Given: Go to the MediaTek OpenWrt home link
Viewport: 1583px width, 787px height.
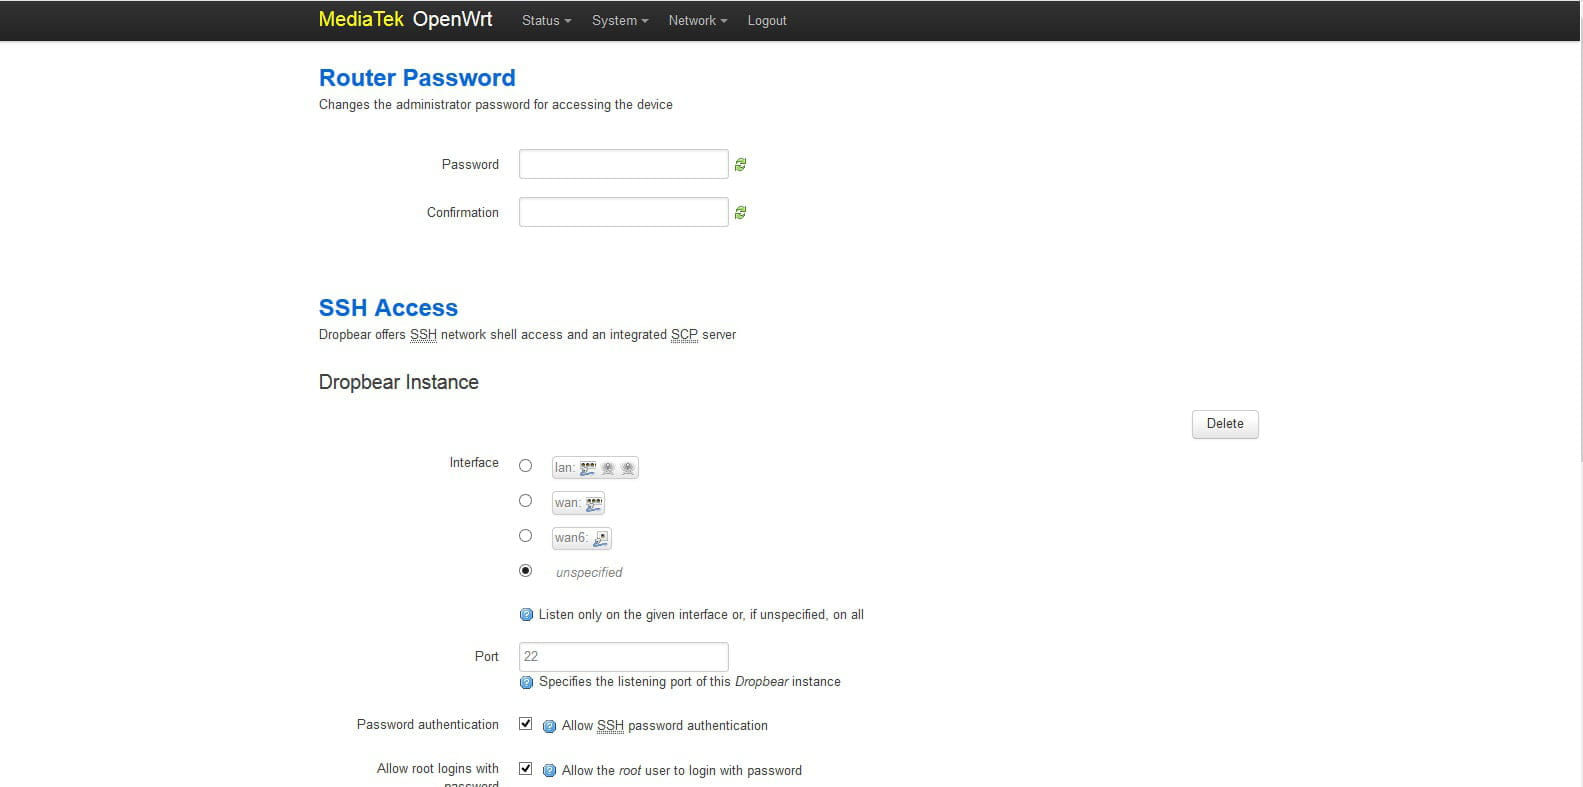Looking at the screenshot, I should click(405, 19).
